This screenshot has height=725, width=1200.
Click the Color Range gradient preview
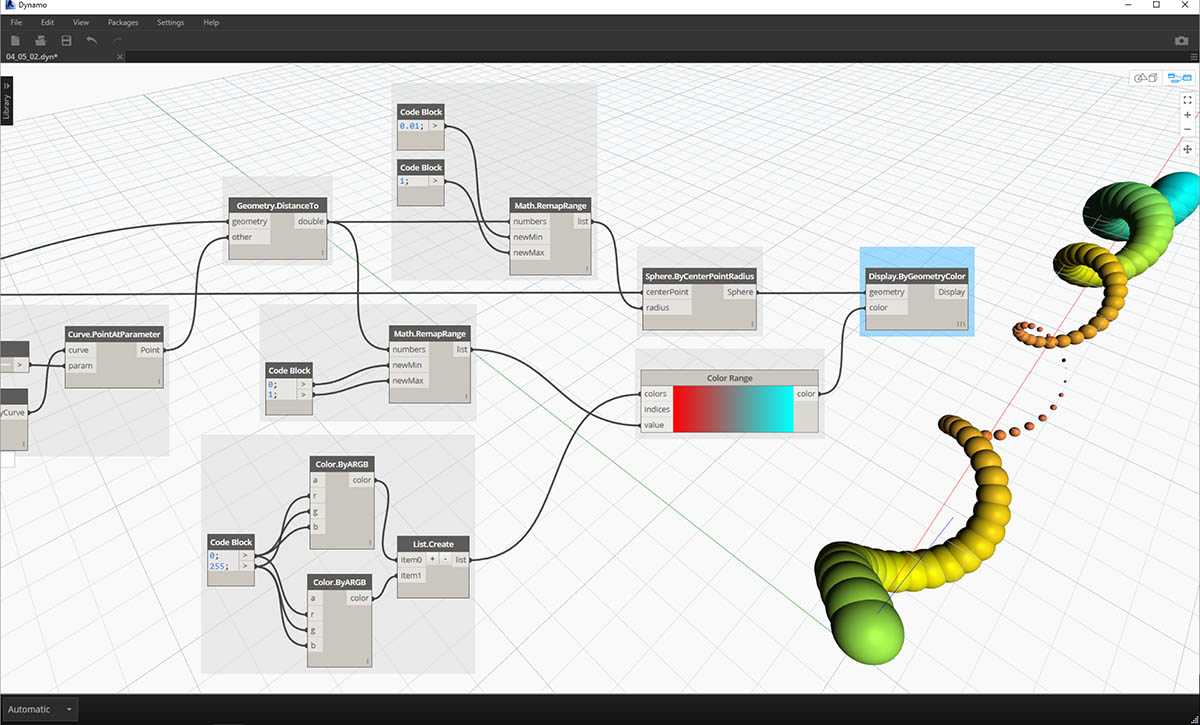click(733, 409)
